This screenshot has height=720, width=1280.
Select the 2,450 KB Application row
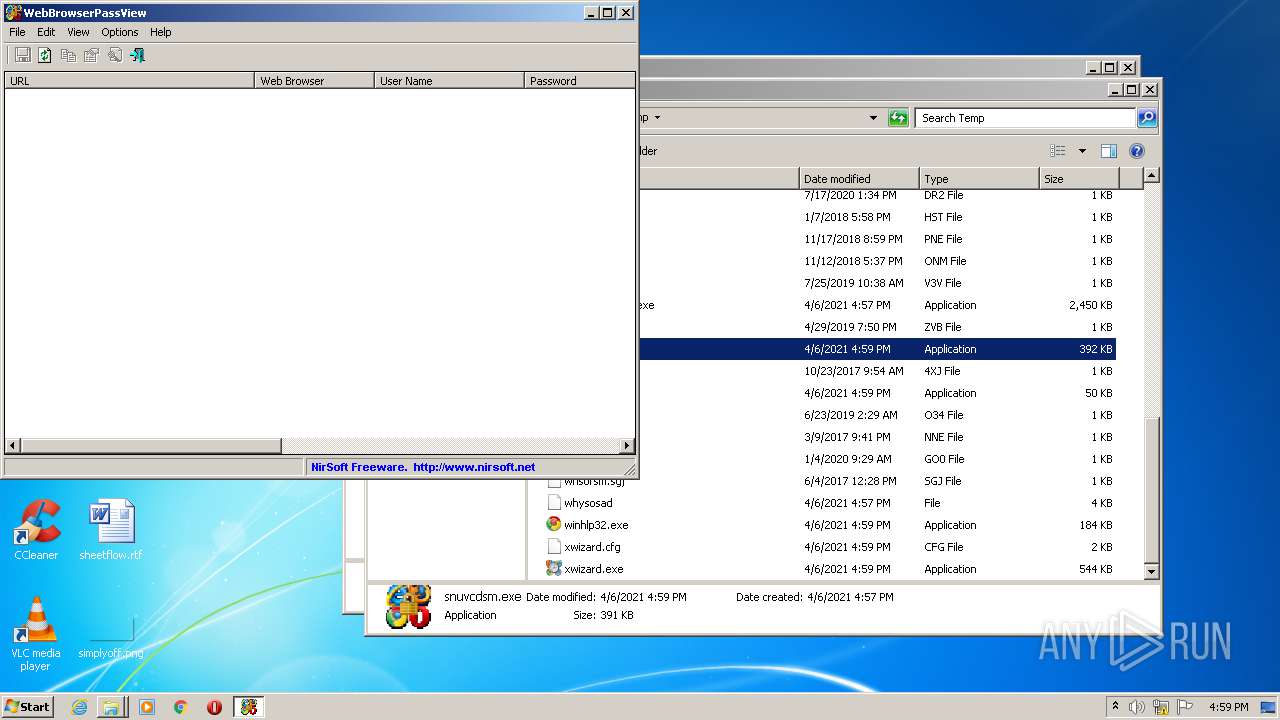[x=878, y=305]
